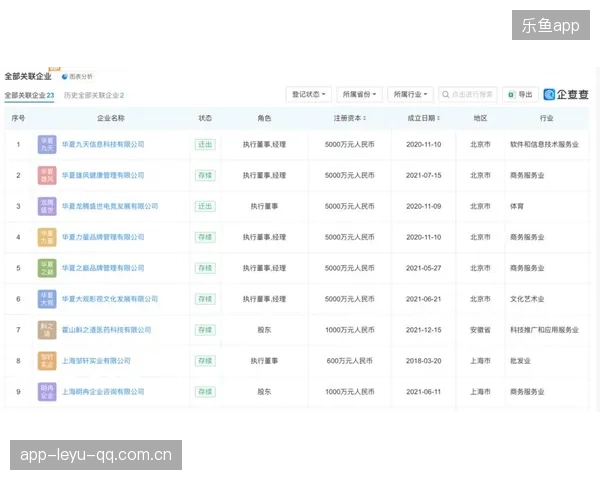The height and width of the screenshot is (480, 600).
Task: Click the 迁出 status tag in row 3
Action: click(x=205, y=206)
